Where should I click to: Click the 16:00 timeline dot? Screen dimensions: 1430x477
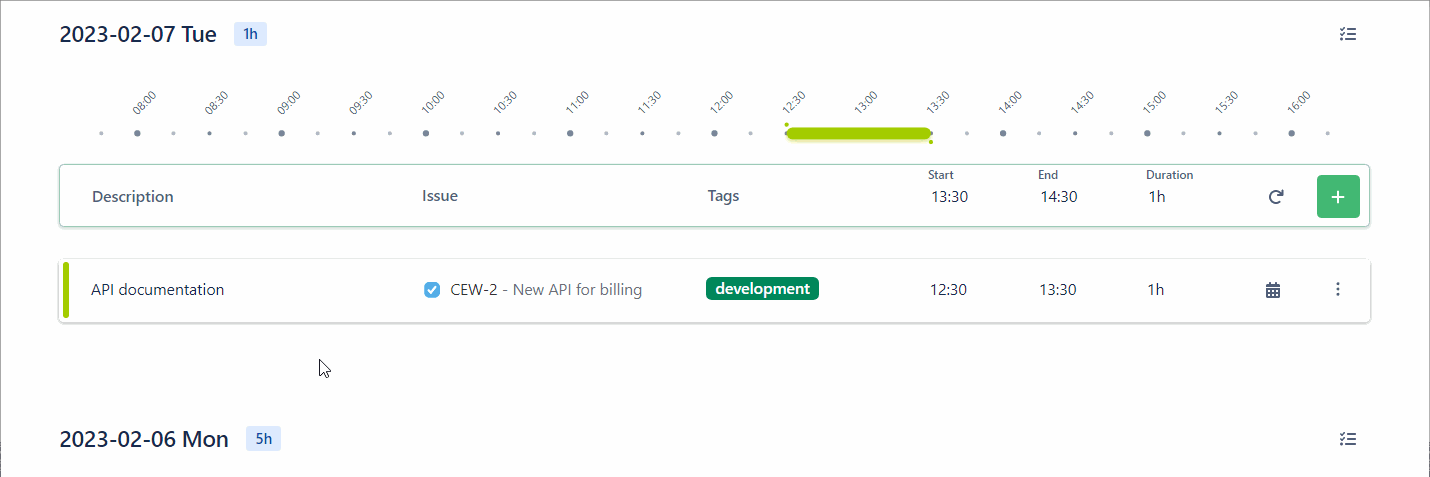1292,133
